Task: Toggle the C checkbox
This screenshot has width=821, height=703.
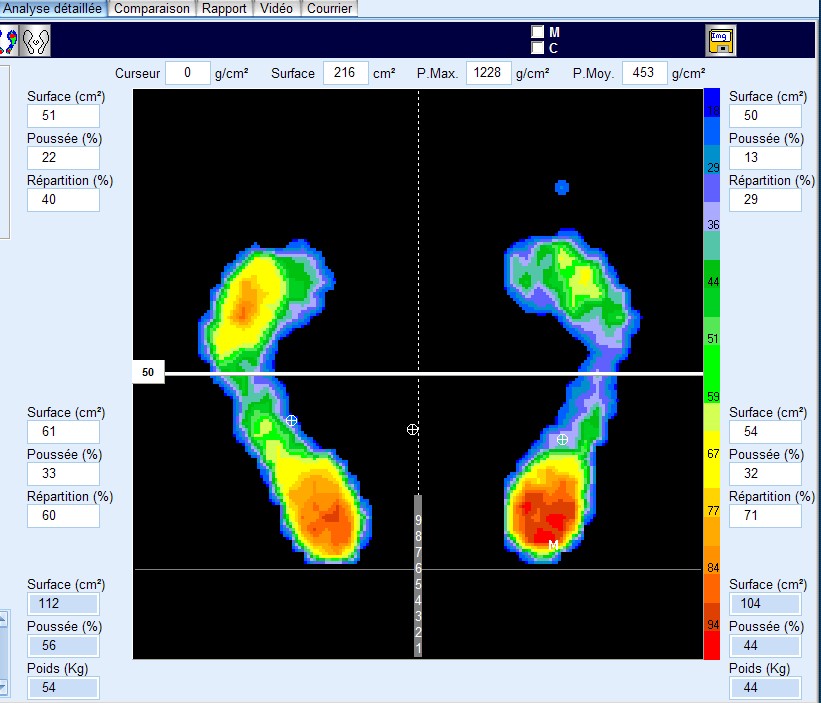Action: (x=538, y=47)
